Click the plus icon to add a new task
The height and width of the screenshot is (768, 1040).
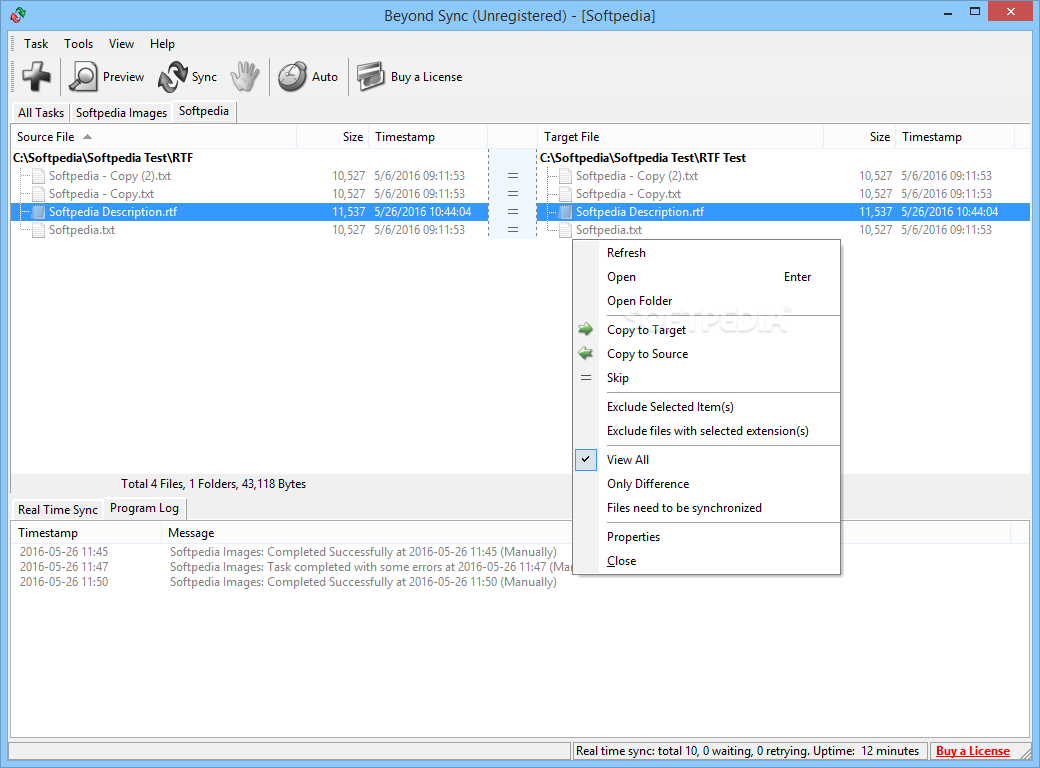coord(36,76)
